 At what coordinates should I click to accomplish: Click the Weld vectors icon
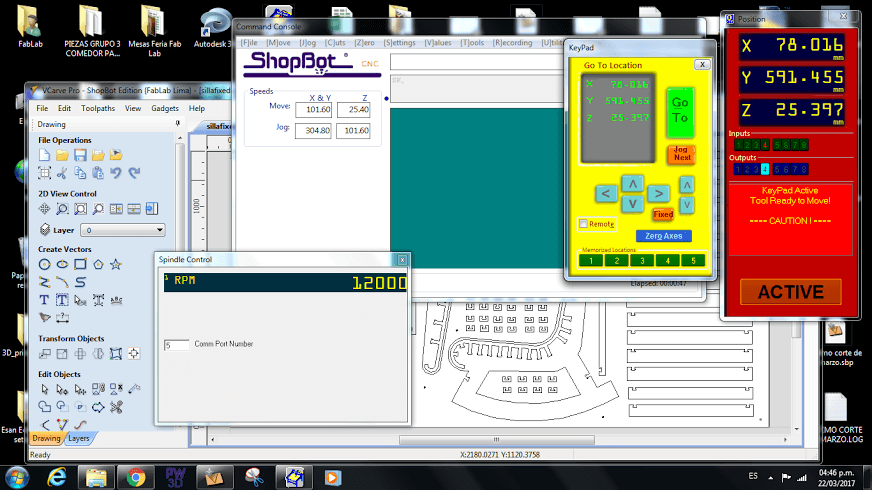coord(44,407)
